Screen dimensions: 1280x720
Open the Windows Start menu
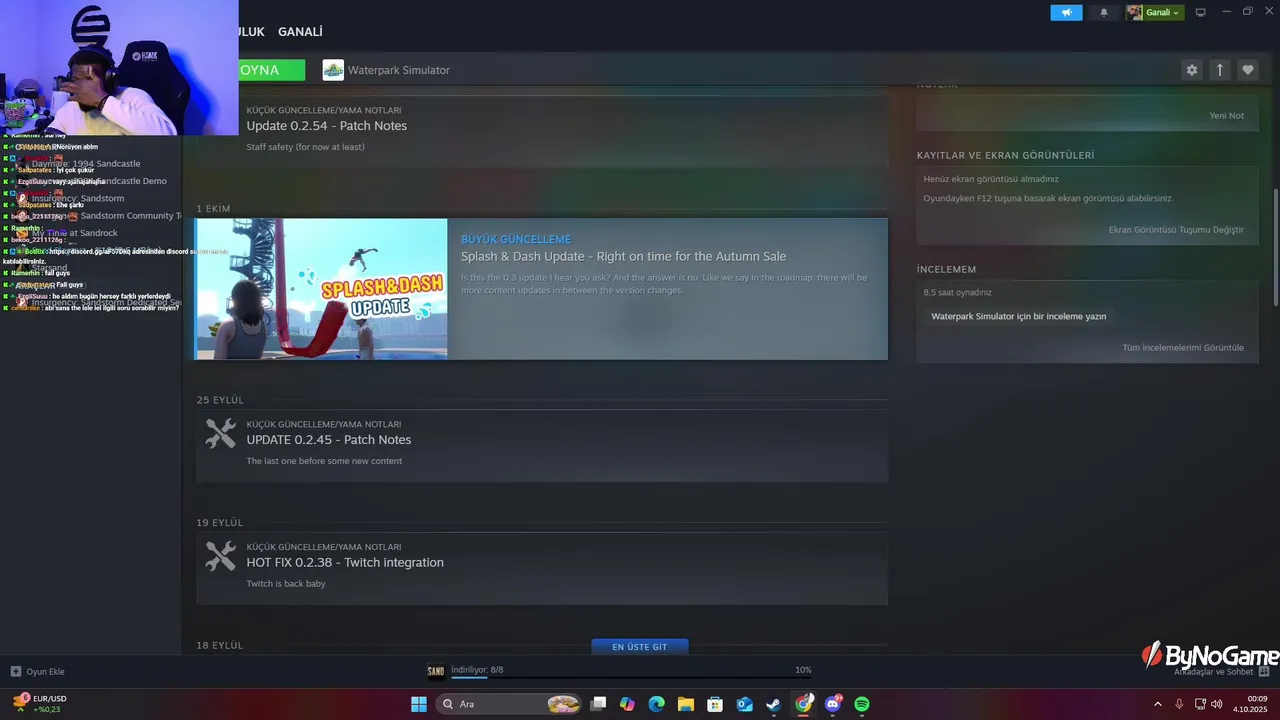click(x=419, y=704)
